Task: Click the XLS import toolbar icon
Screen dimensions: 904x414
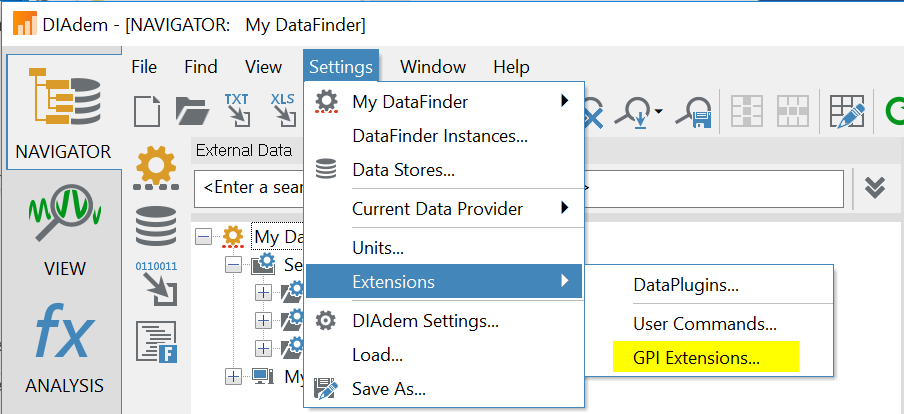Action: [x=283, y=110]
